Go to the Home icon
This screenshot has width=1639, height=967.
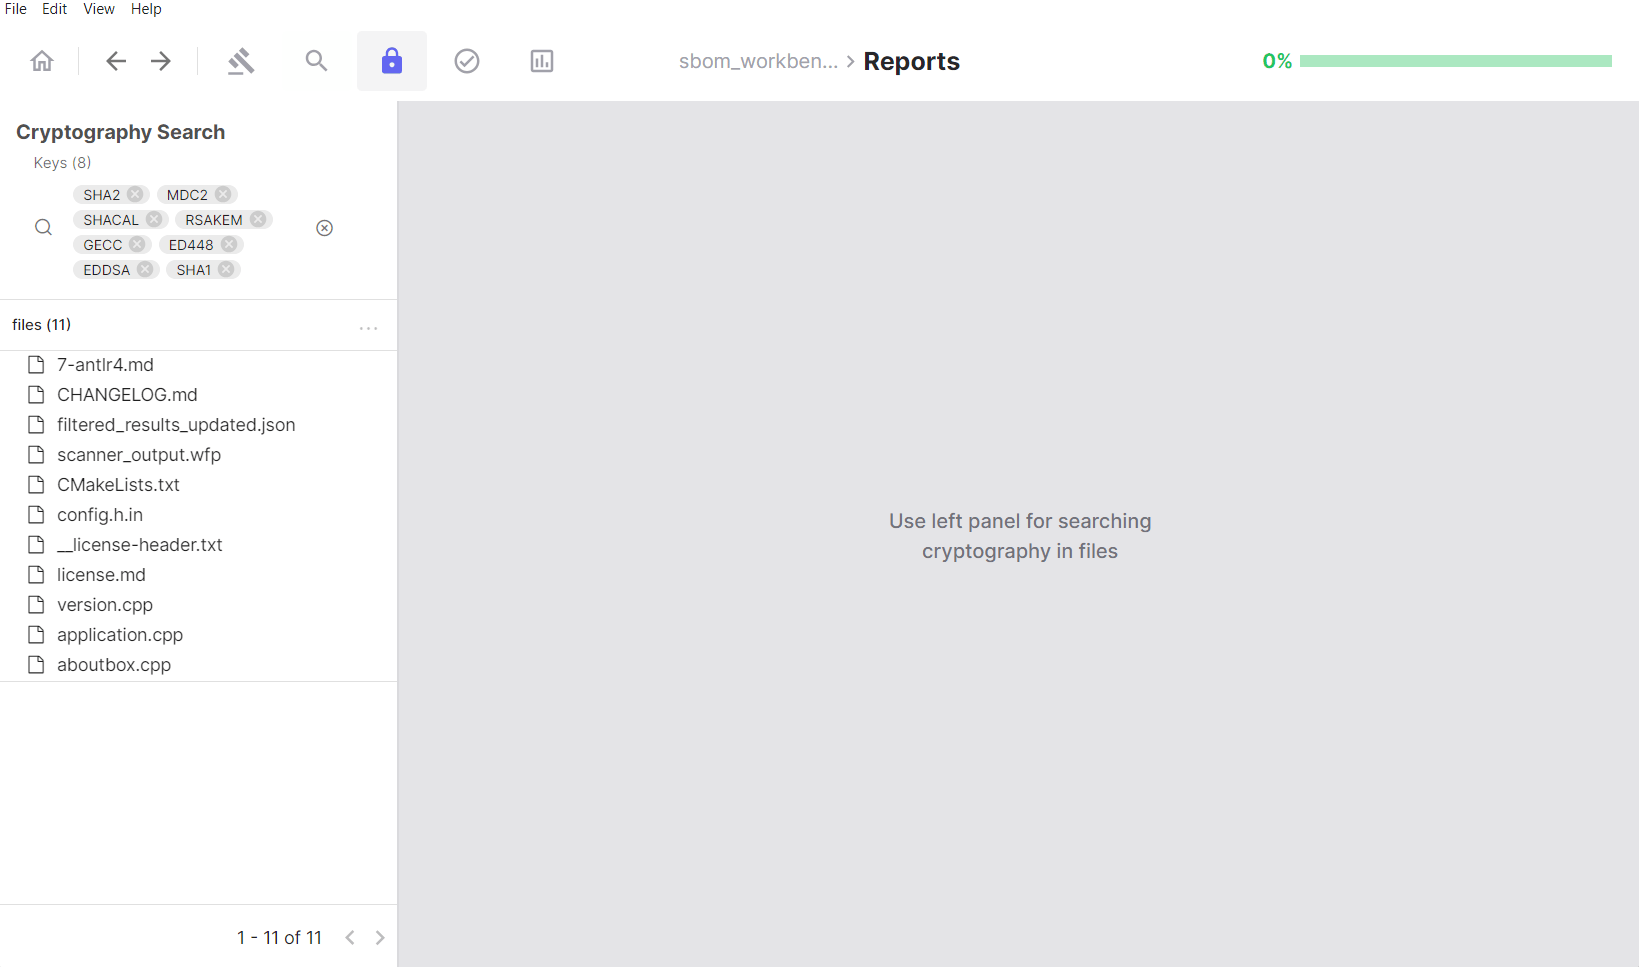42,61
